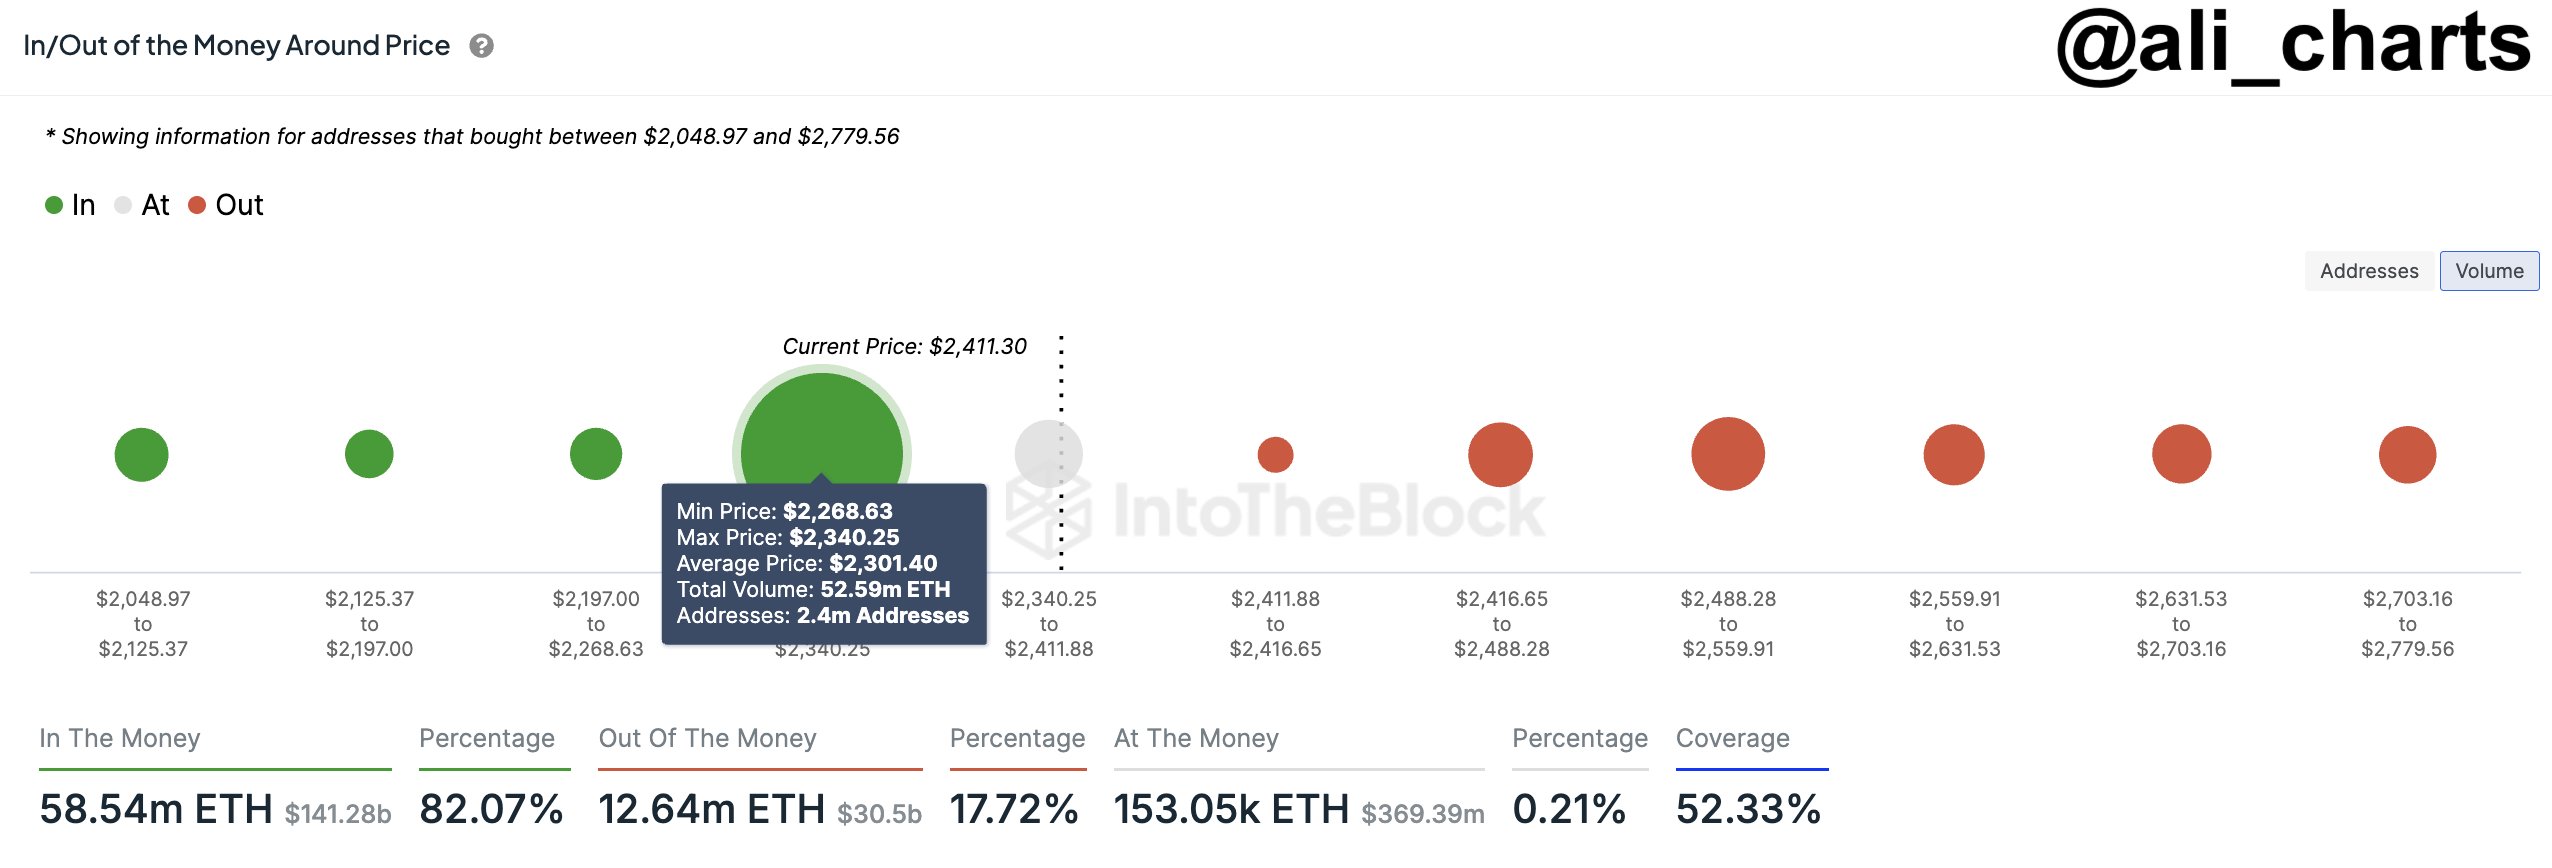The width and height of the screenshot is (2552, 868).
Task: Click red bubble for $2,488.28 to $2,559.91
Action: coord(1727,454)
